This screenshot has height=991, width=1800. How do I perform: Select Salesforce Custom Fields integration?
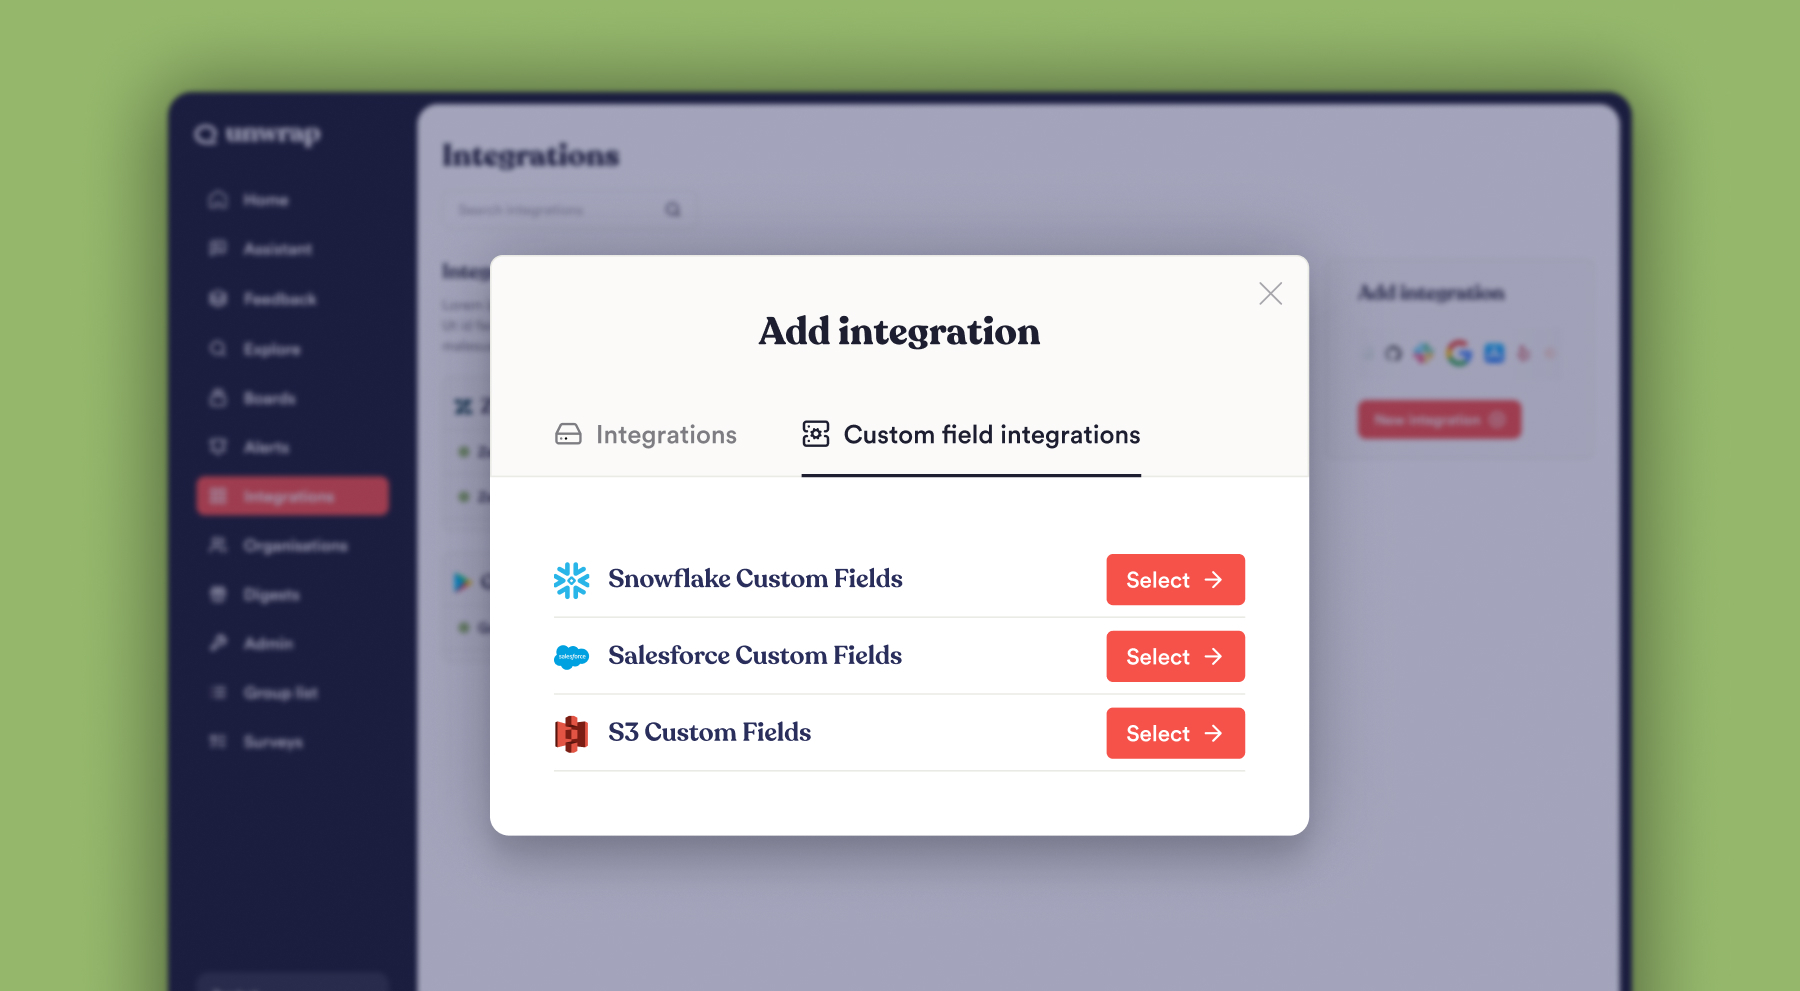click(x=1175, y=657)
